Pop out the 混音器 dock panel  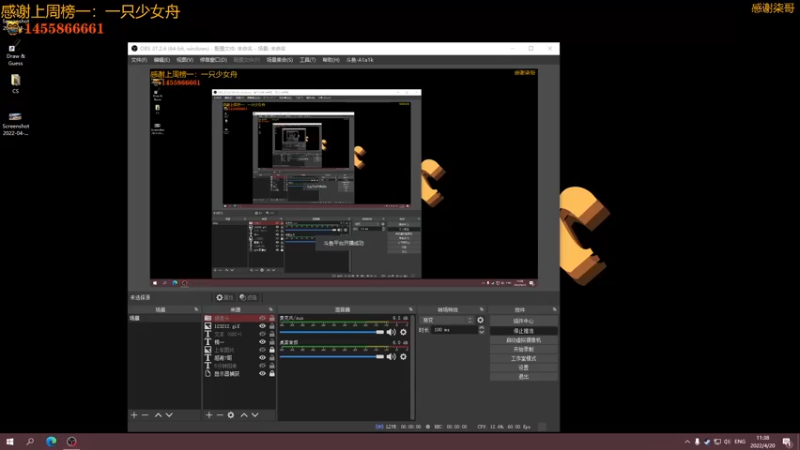click(411, 310)
